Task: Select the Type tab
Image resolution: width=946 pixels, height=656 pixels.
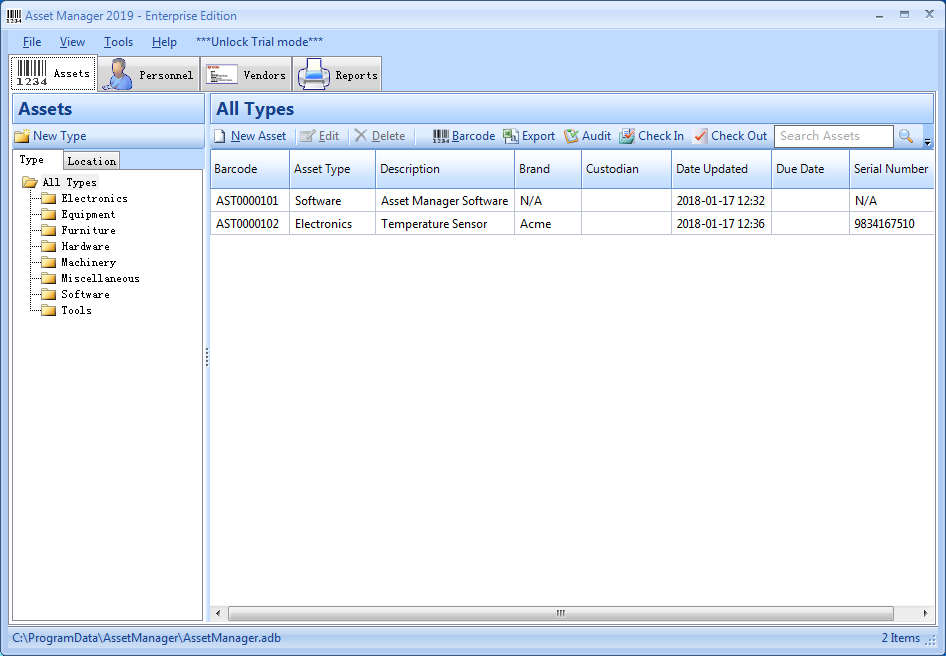Action: 32,160
